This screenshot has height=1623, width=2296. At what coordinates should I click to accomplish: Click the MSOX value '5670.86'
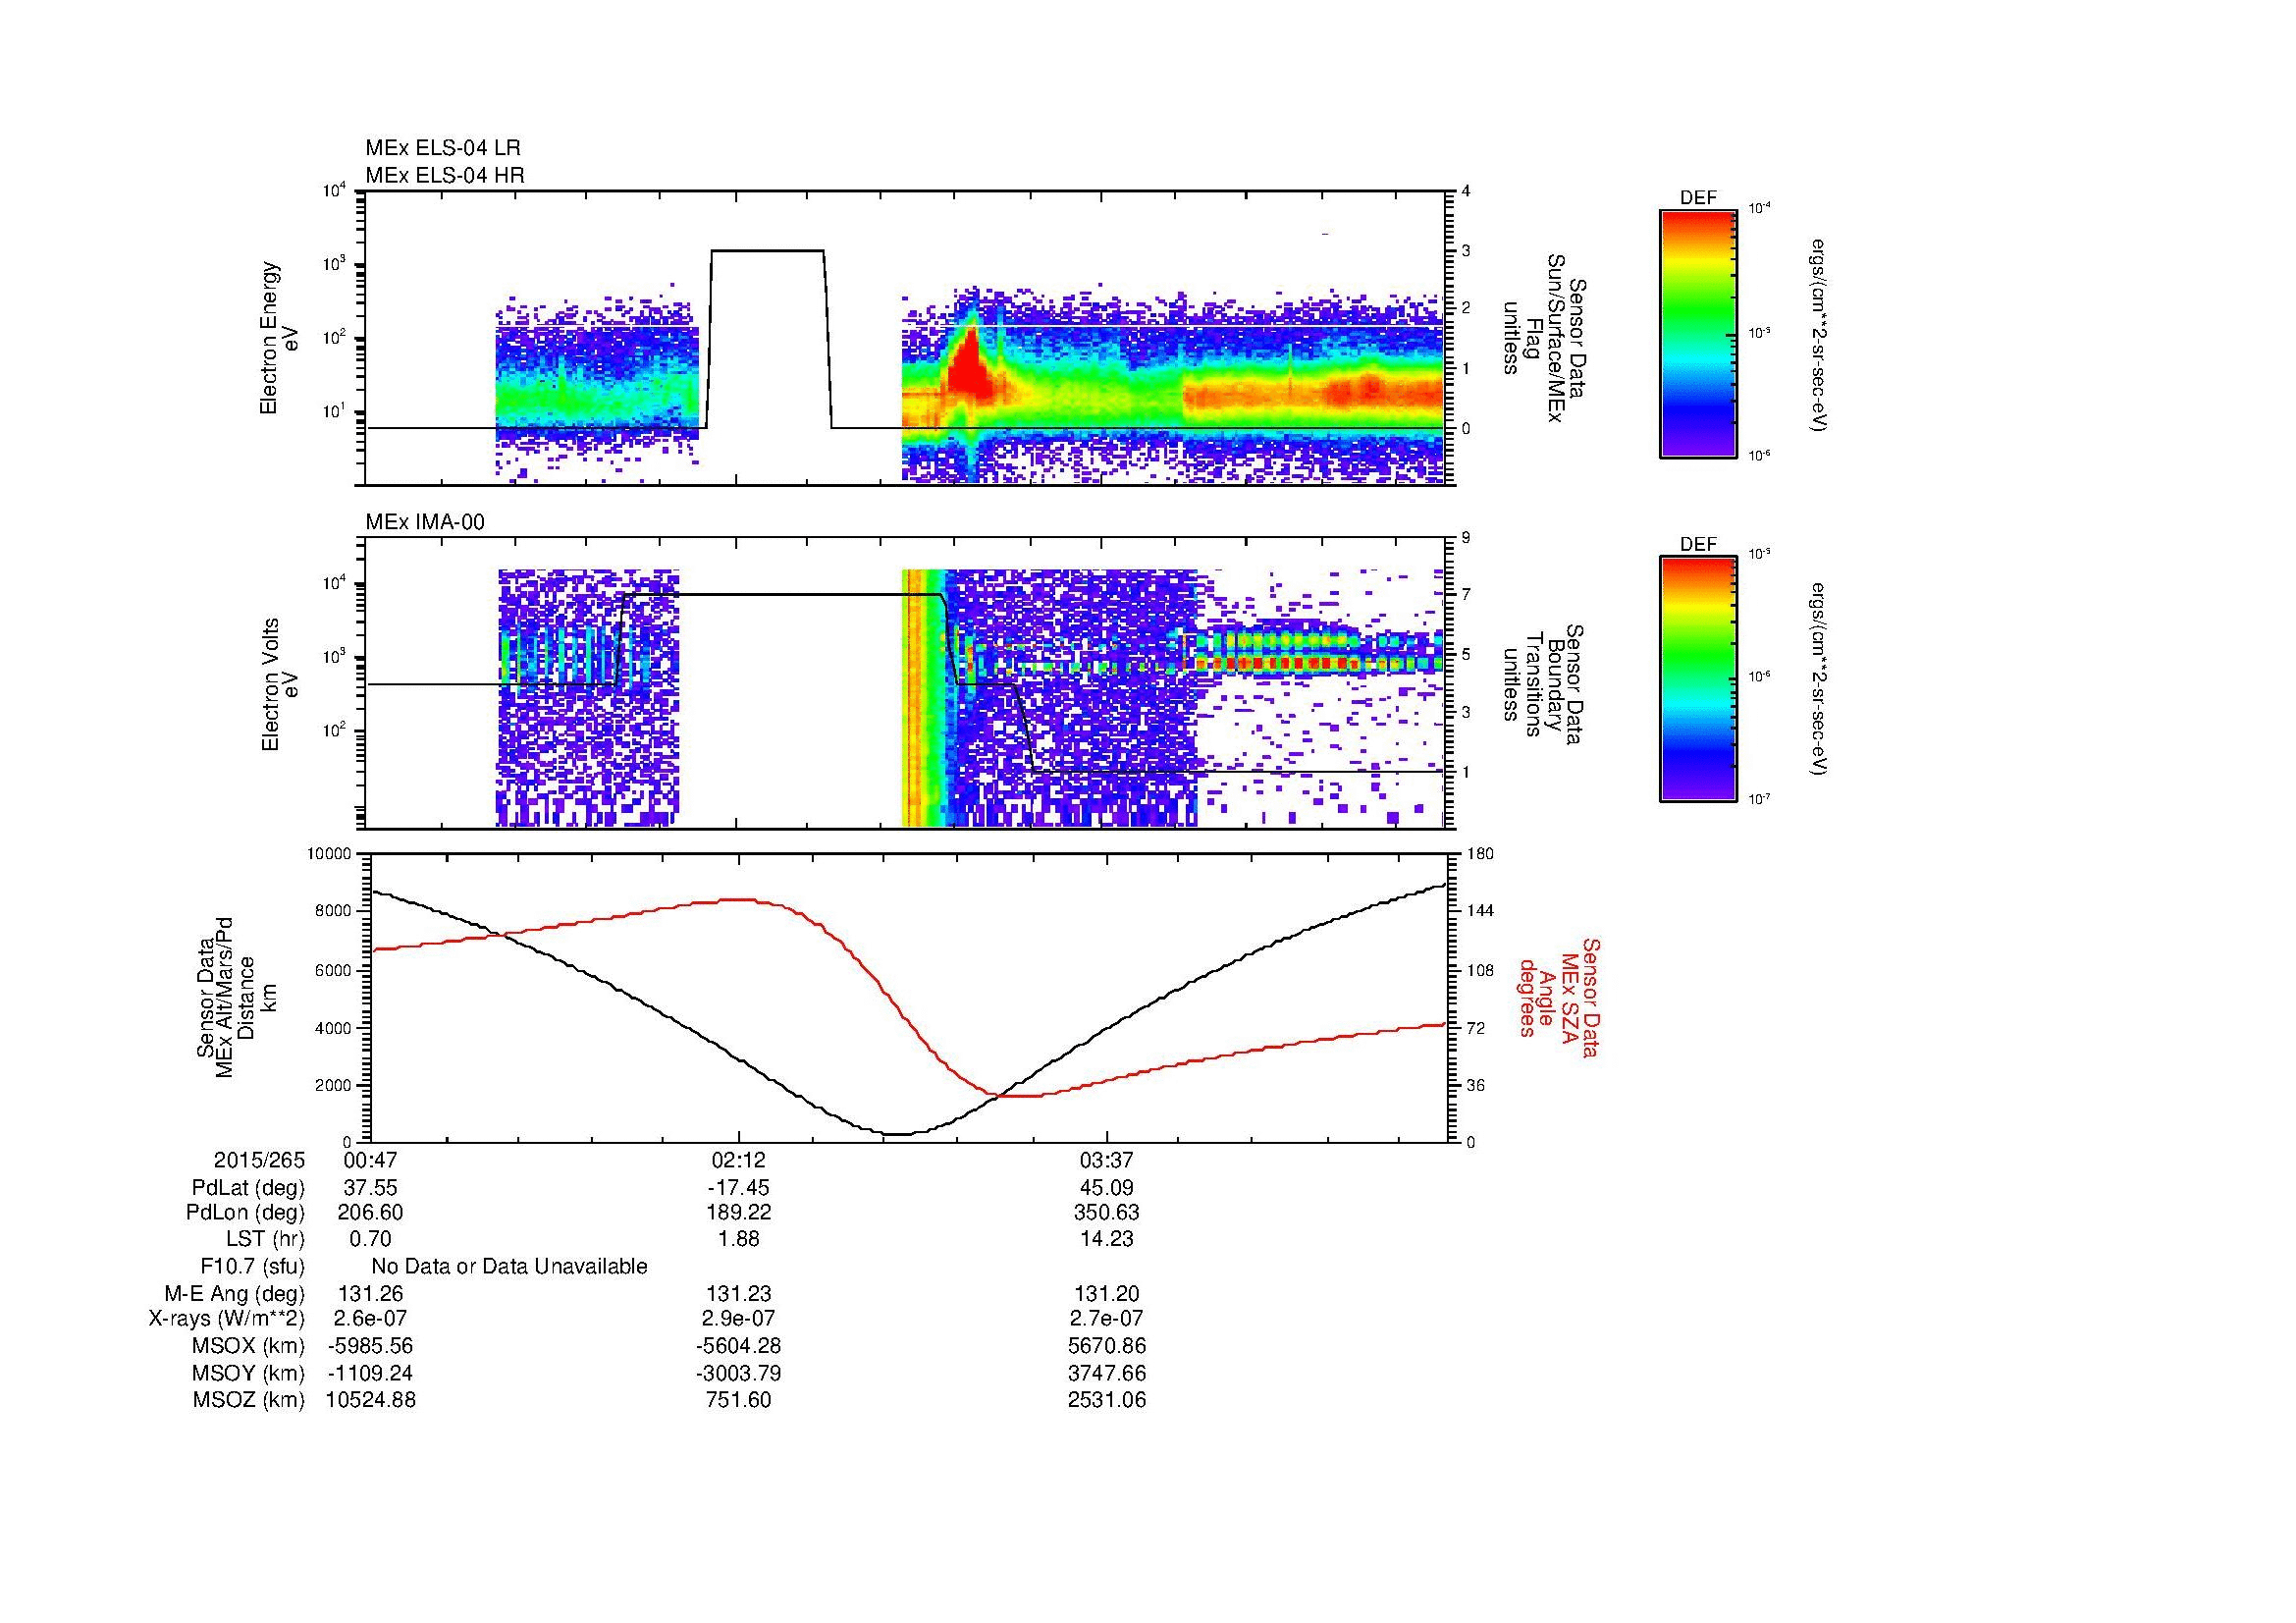point(1106,1345)
